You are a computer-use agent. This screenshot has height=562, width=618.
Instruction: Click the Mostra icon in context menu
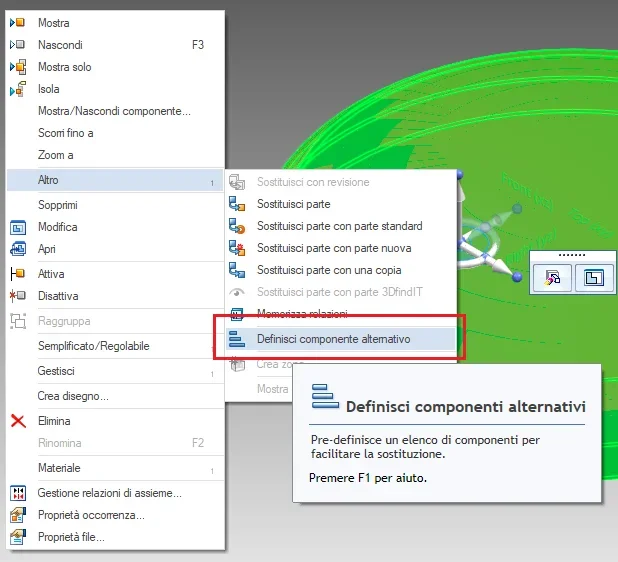(18, 22)
